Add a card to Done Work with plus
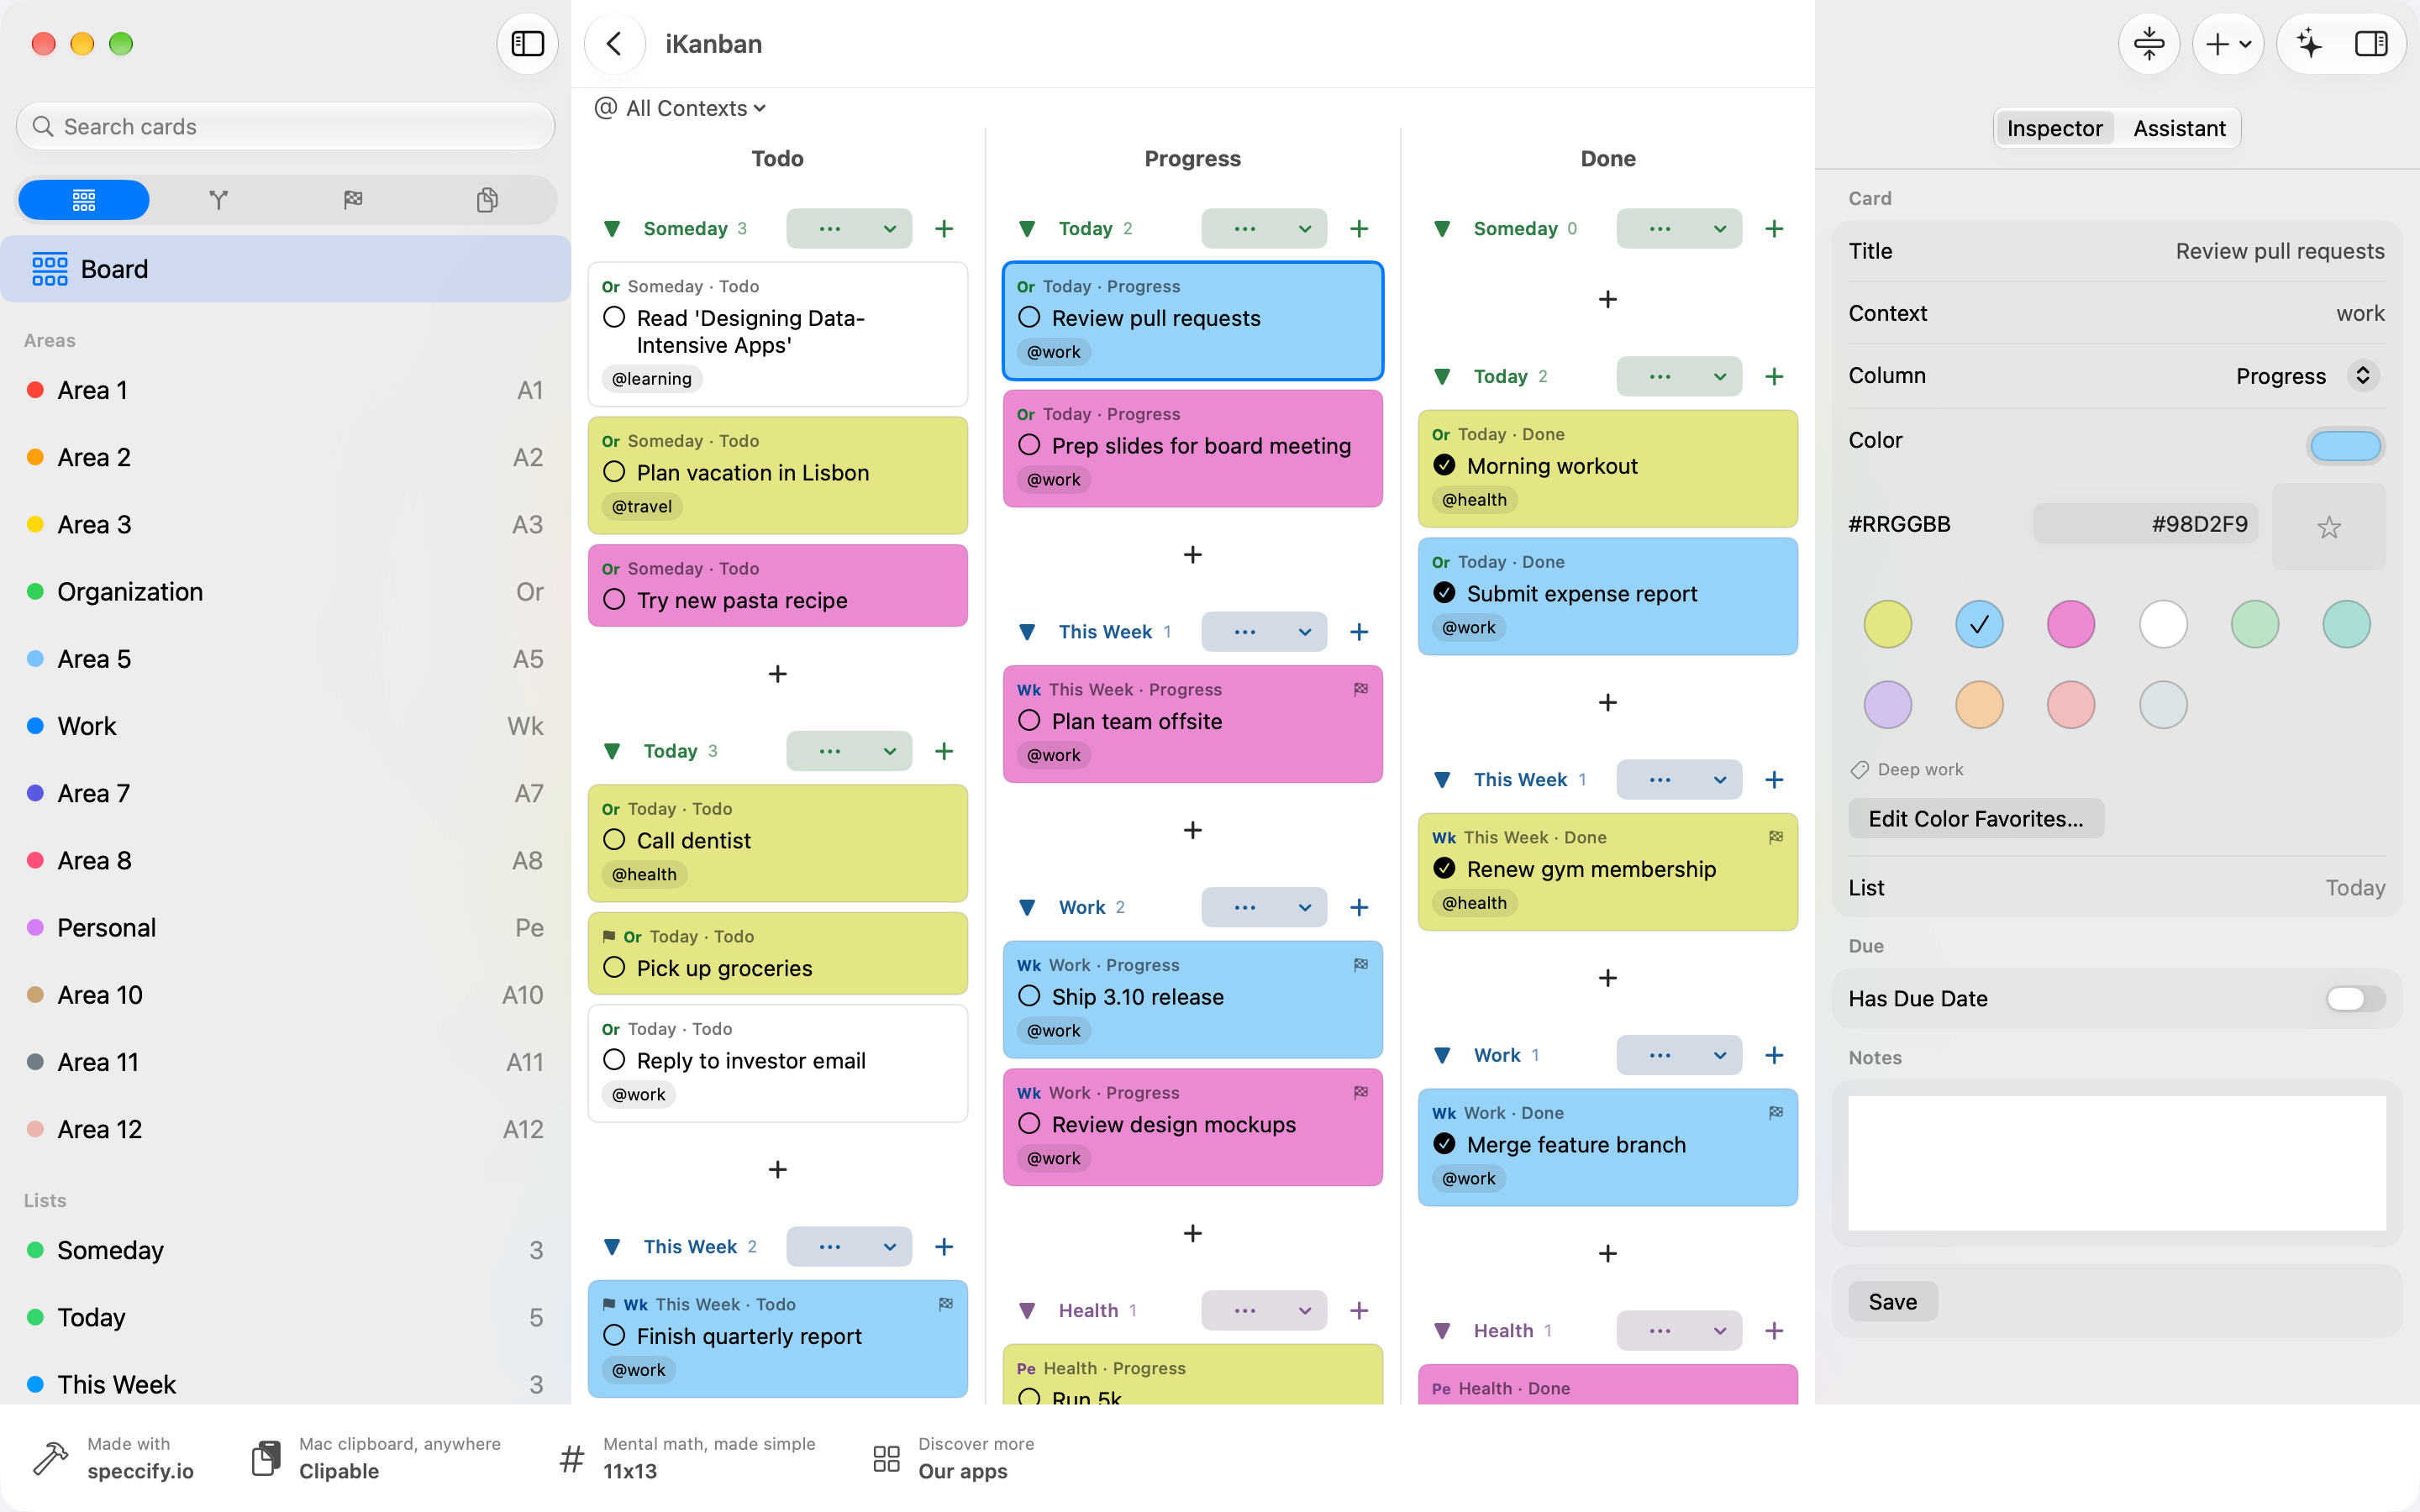Screen dimensions: 2420x1512 1774,1056
